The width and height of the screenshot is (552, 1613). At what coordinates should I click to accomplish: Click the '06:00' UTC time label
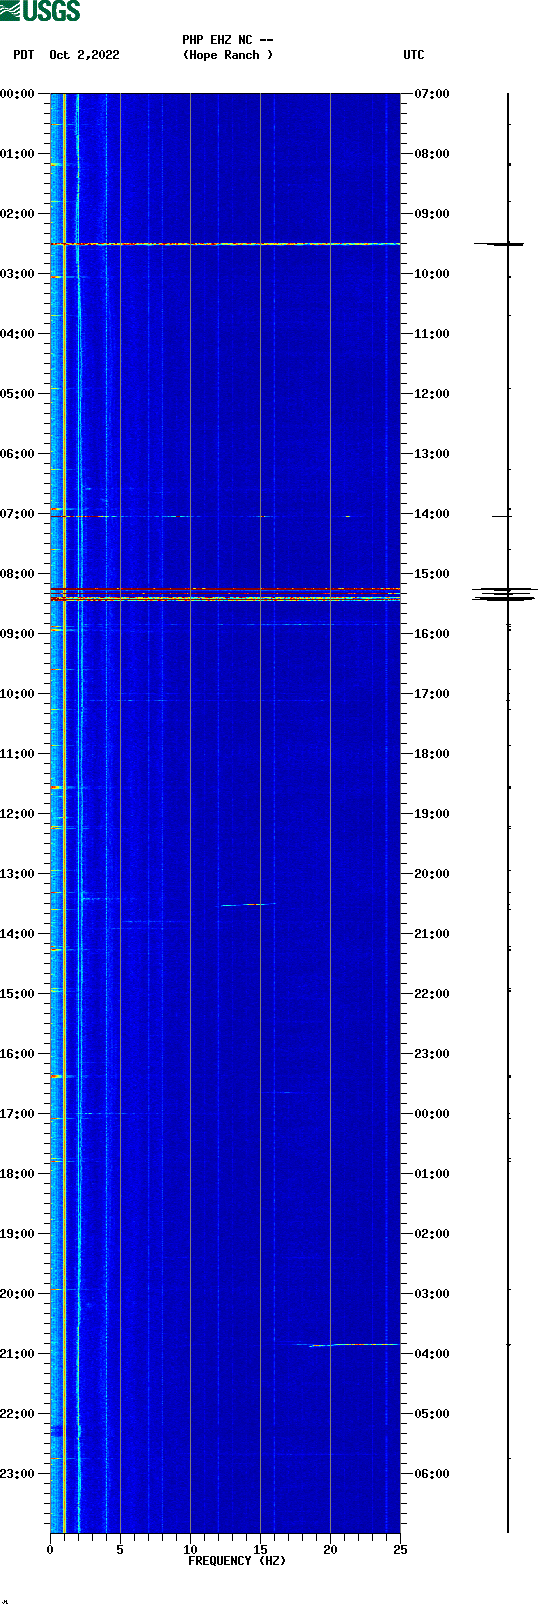432,1474
